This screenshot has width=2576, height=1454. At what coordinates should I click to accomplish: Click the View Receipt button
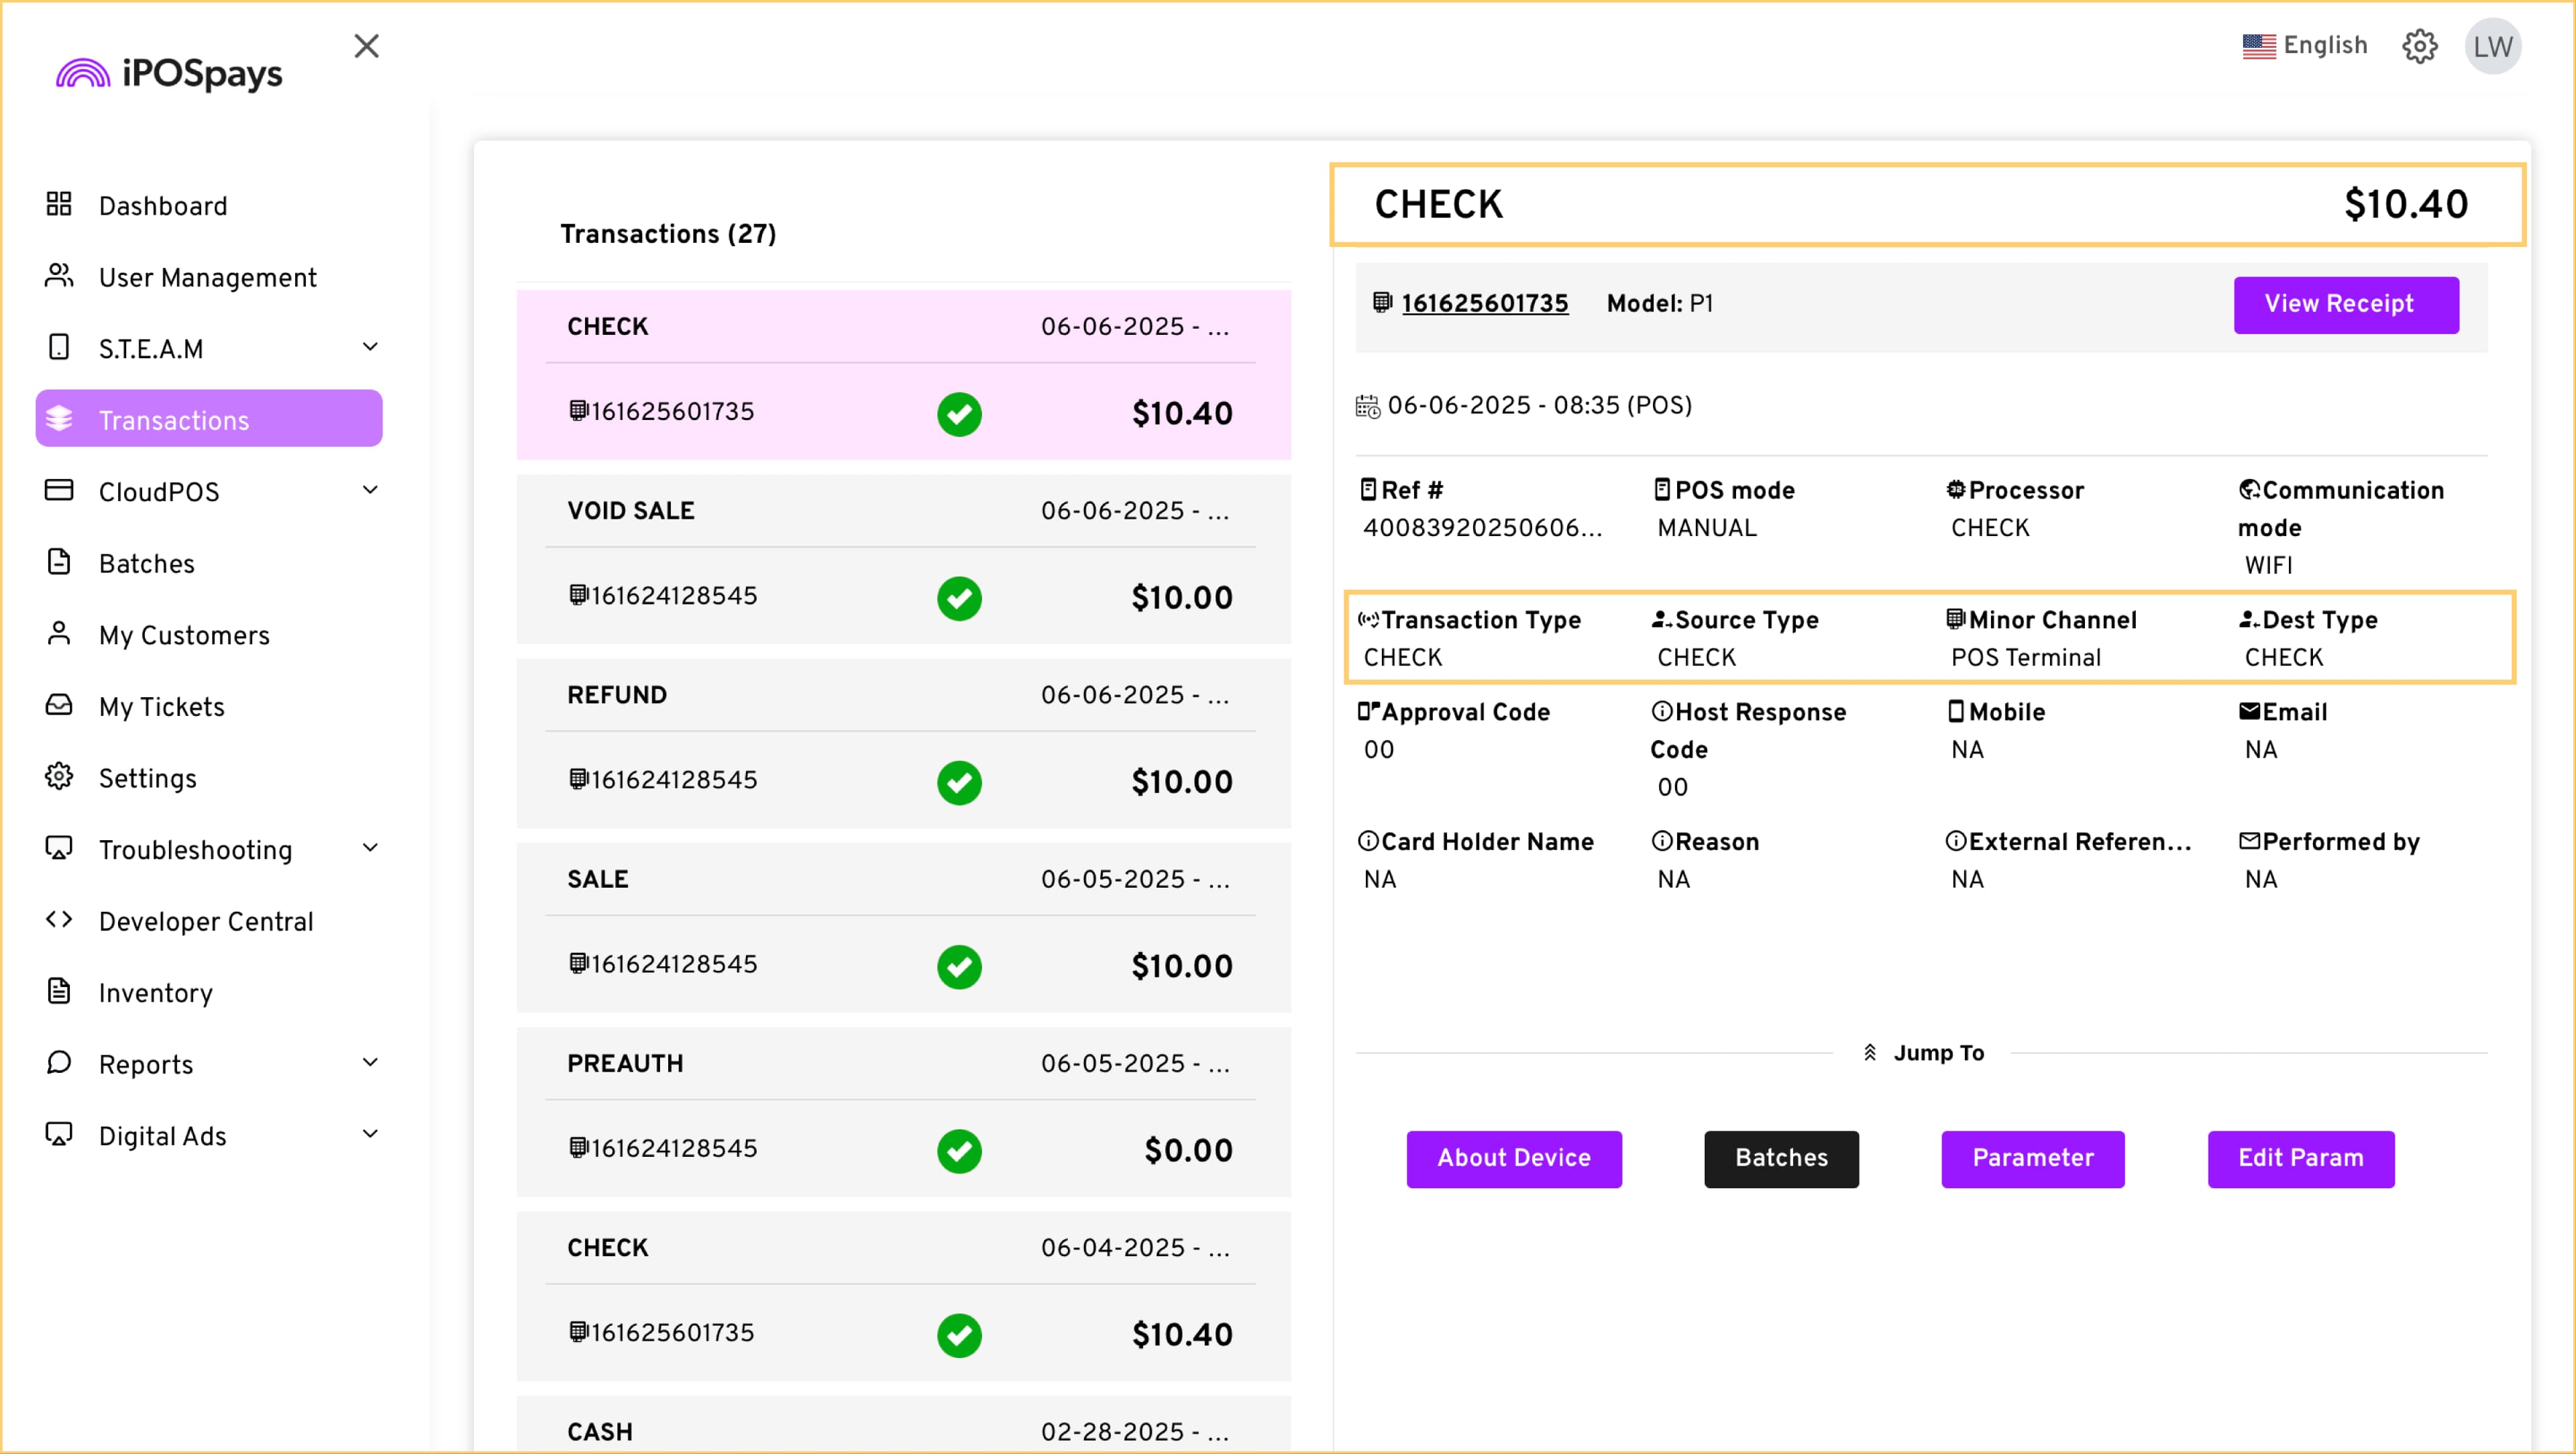(x=2346, y=305)
